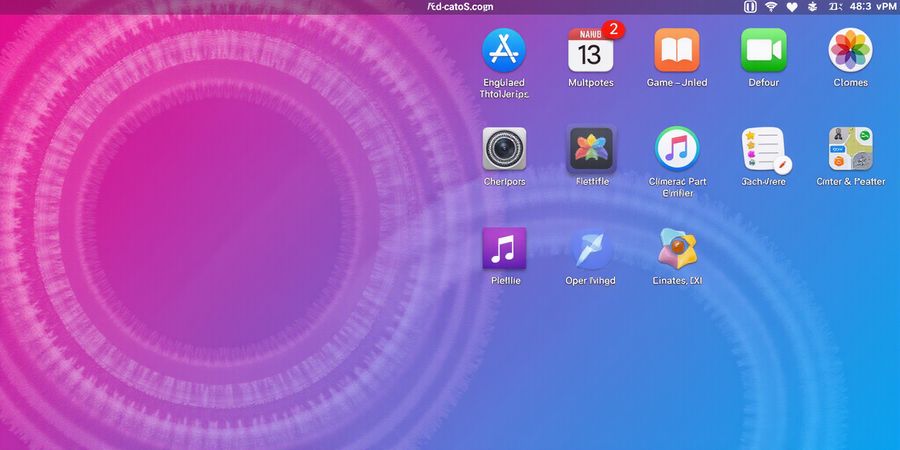Click the Cinter & Peatter label text
900x450 pixels.
click(851, 181)
